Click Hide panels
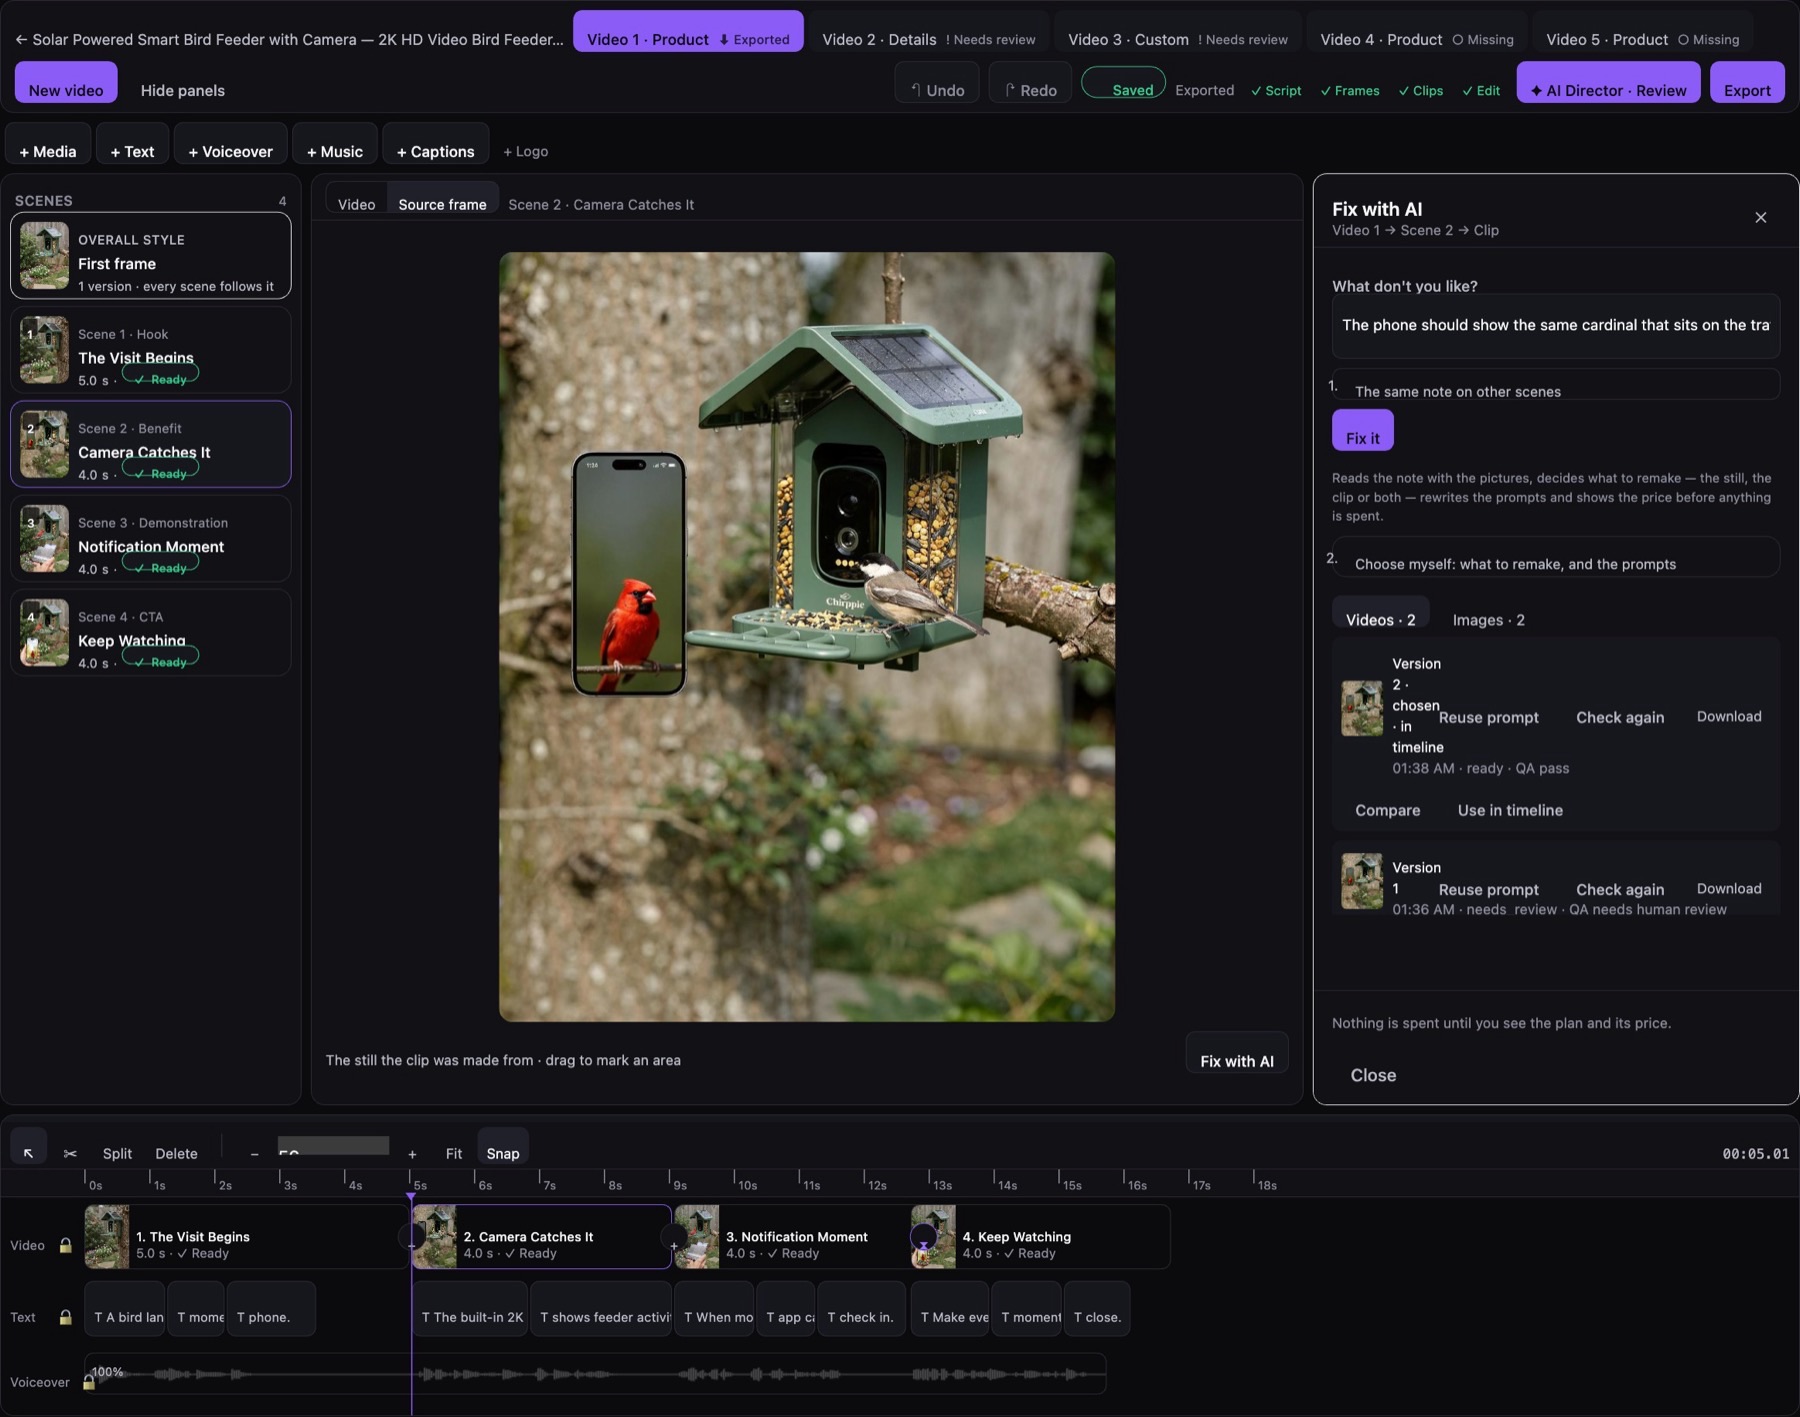The height and width of the screenshot is (1417, 1800). (183, 90)
